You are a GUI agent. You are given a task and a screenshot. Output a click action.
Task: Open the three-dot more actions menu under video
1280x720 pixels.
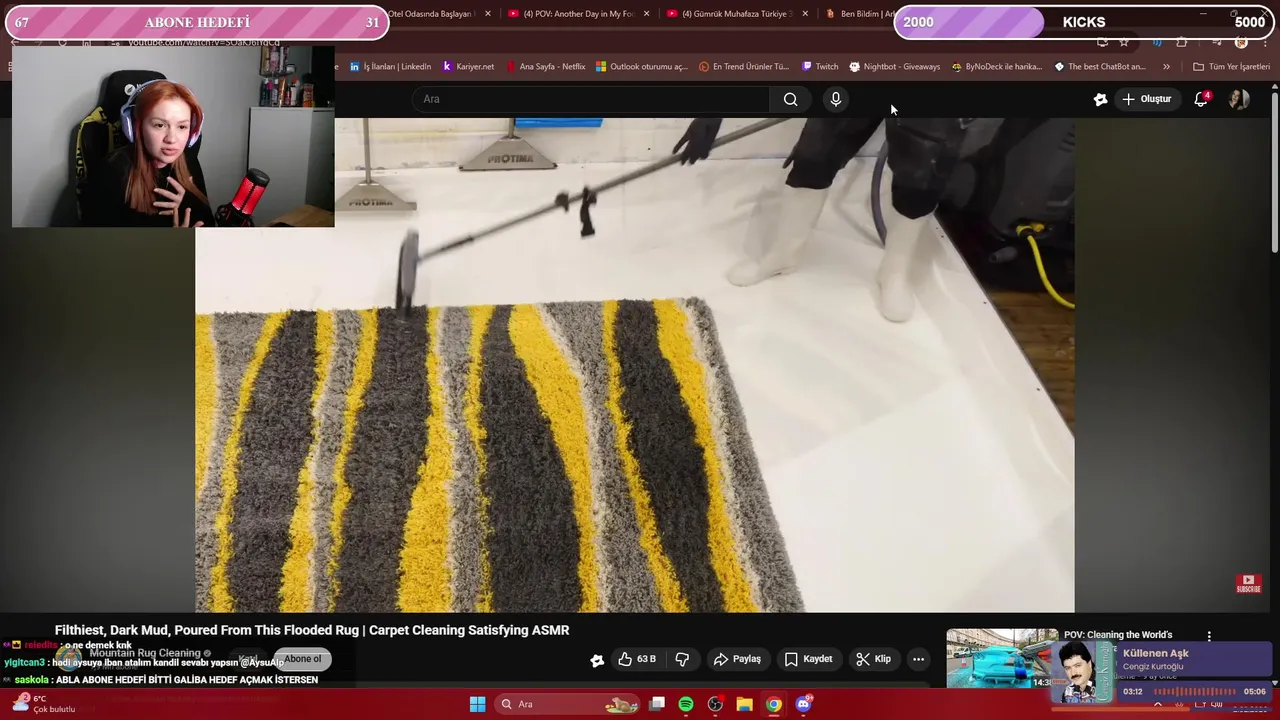point(918,659)
